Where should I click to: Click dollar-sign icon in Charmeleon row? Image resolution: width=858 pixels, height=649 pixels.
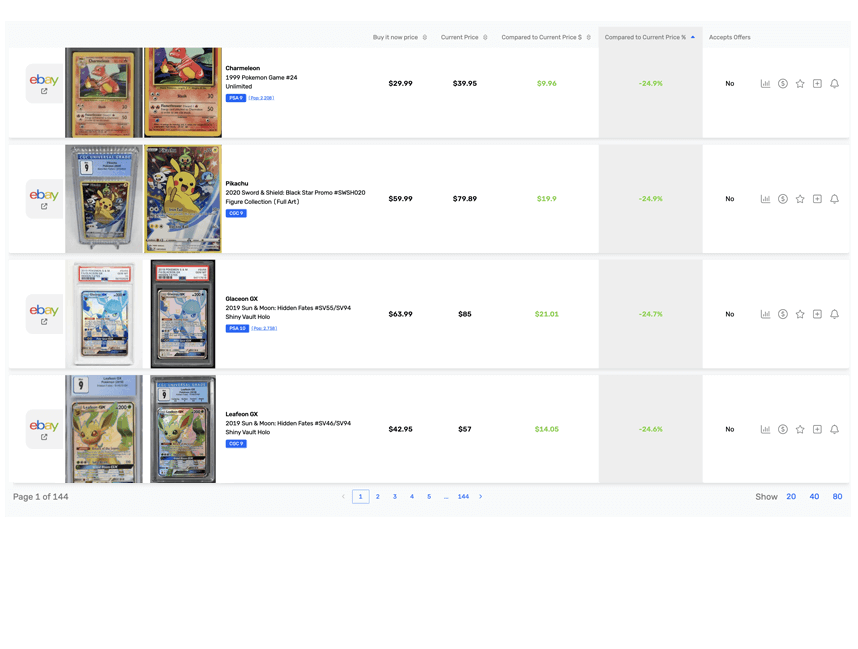click(782, 84)
